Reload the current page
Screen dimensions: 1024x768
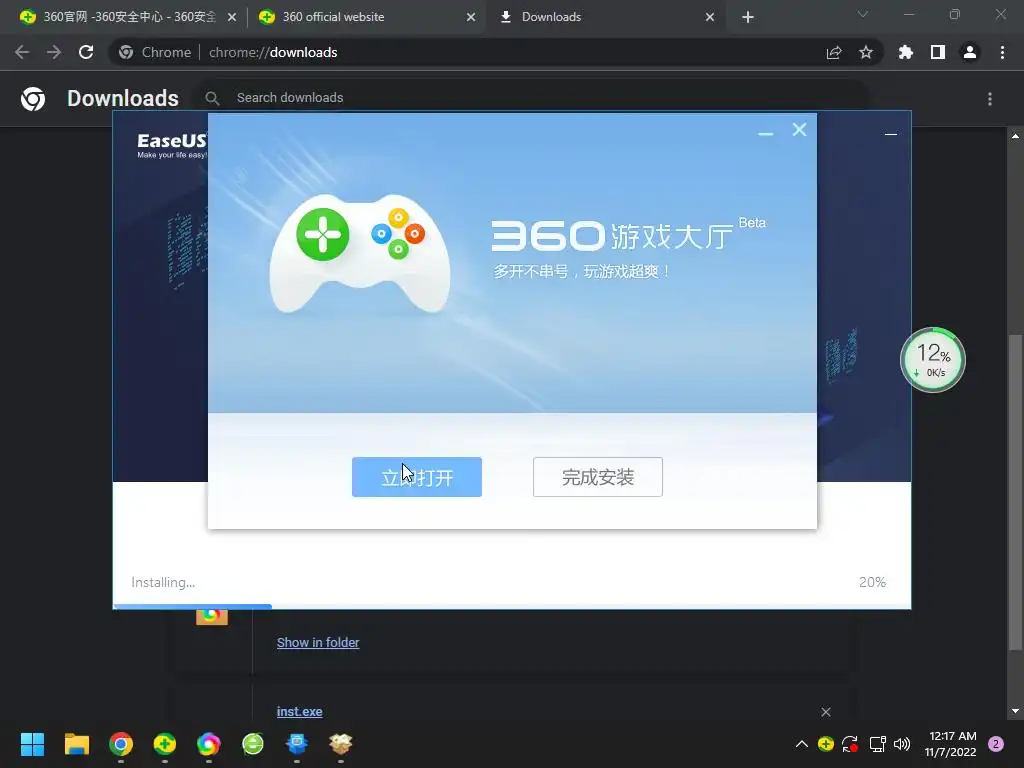pyautogui.click(x=86, y=52)
